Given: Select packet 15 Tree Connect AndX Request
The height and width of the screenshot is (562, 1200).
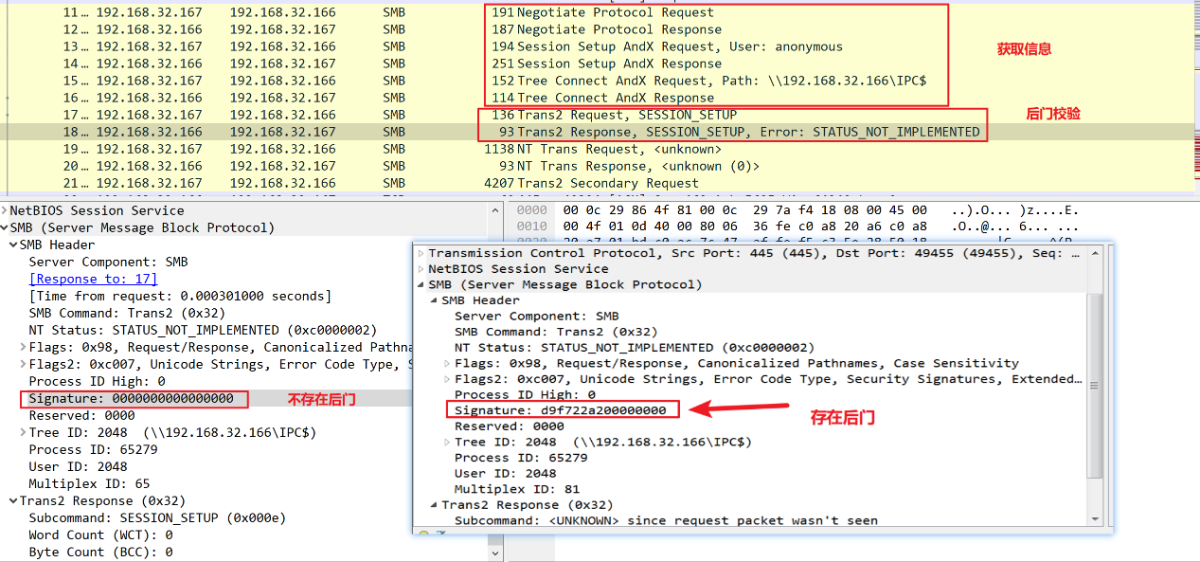Looking at the screenshot, I should (600, 81).
